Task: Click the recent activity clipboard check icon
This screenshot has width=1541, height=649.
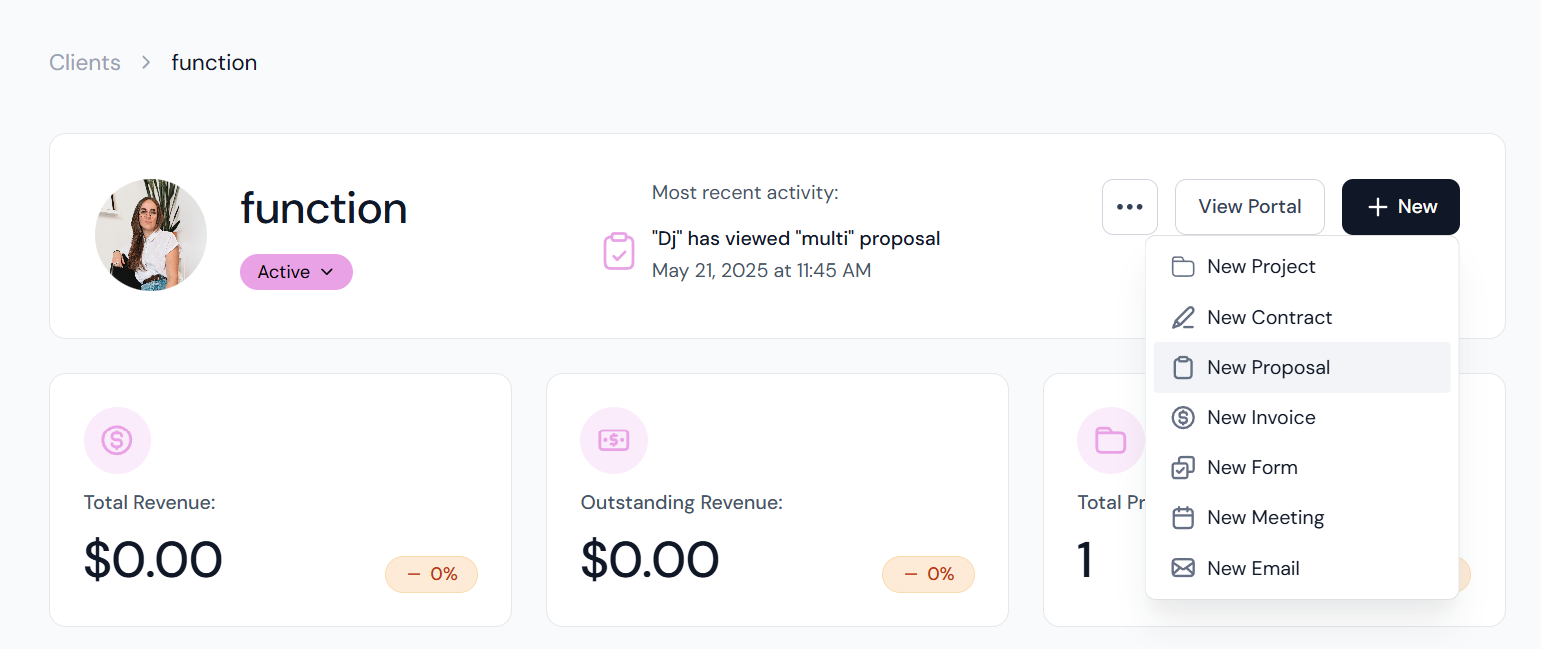Action: pos(619,251)
